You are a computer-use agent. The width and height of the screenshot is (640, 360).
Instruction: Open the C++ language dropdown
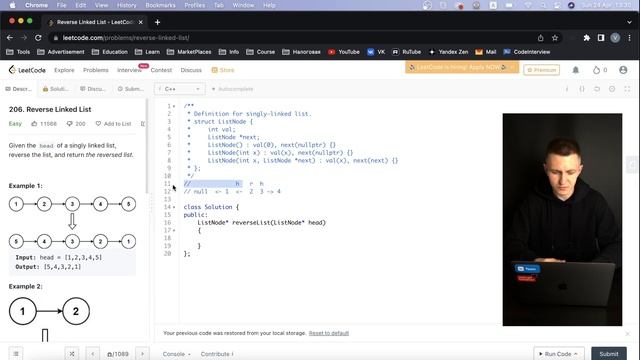point(180,89)
